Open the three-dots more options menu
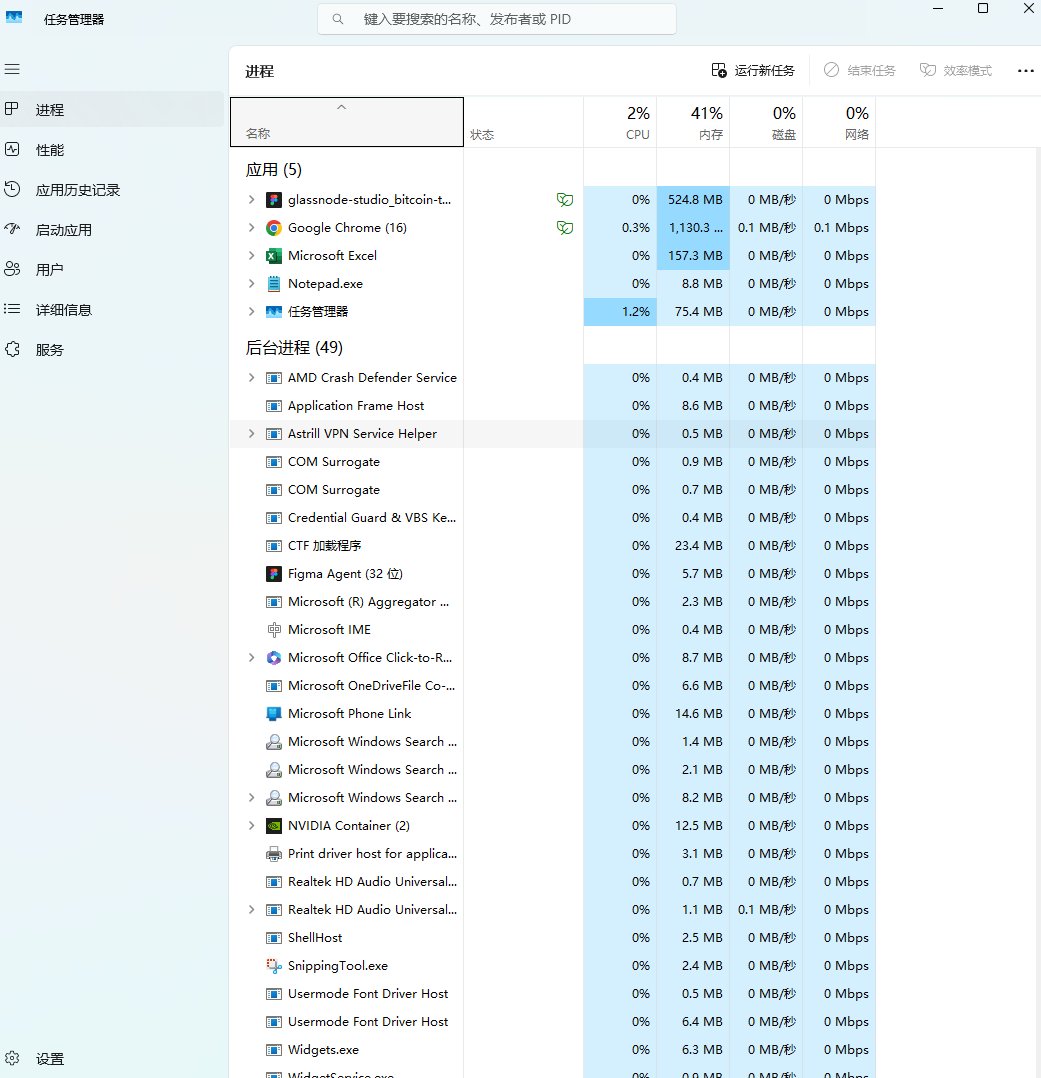 pos(1025,71)
